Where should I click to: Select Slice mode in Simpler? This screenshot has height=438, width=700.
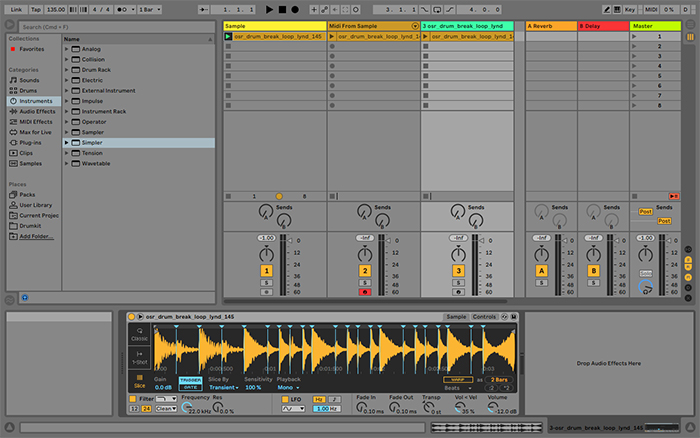pos(139,381)
